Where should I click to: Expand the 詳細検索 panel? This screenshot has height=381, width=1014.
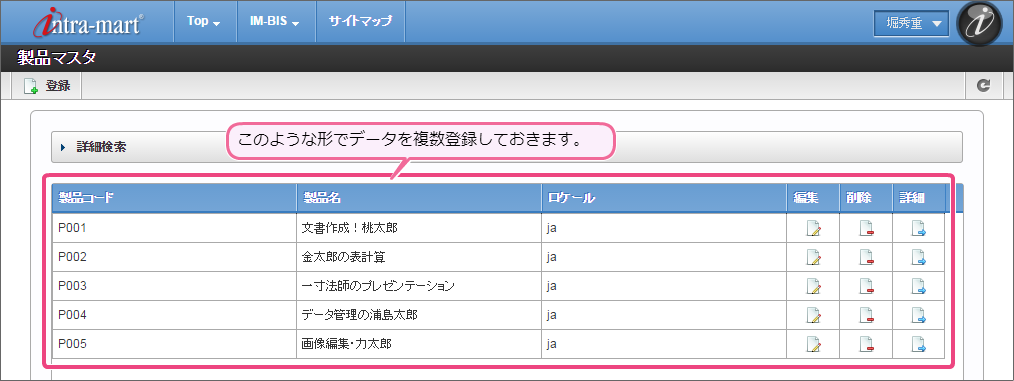pos(506,147)
